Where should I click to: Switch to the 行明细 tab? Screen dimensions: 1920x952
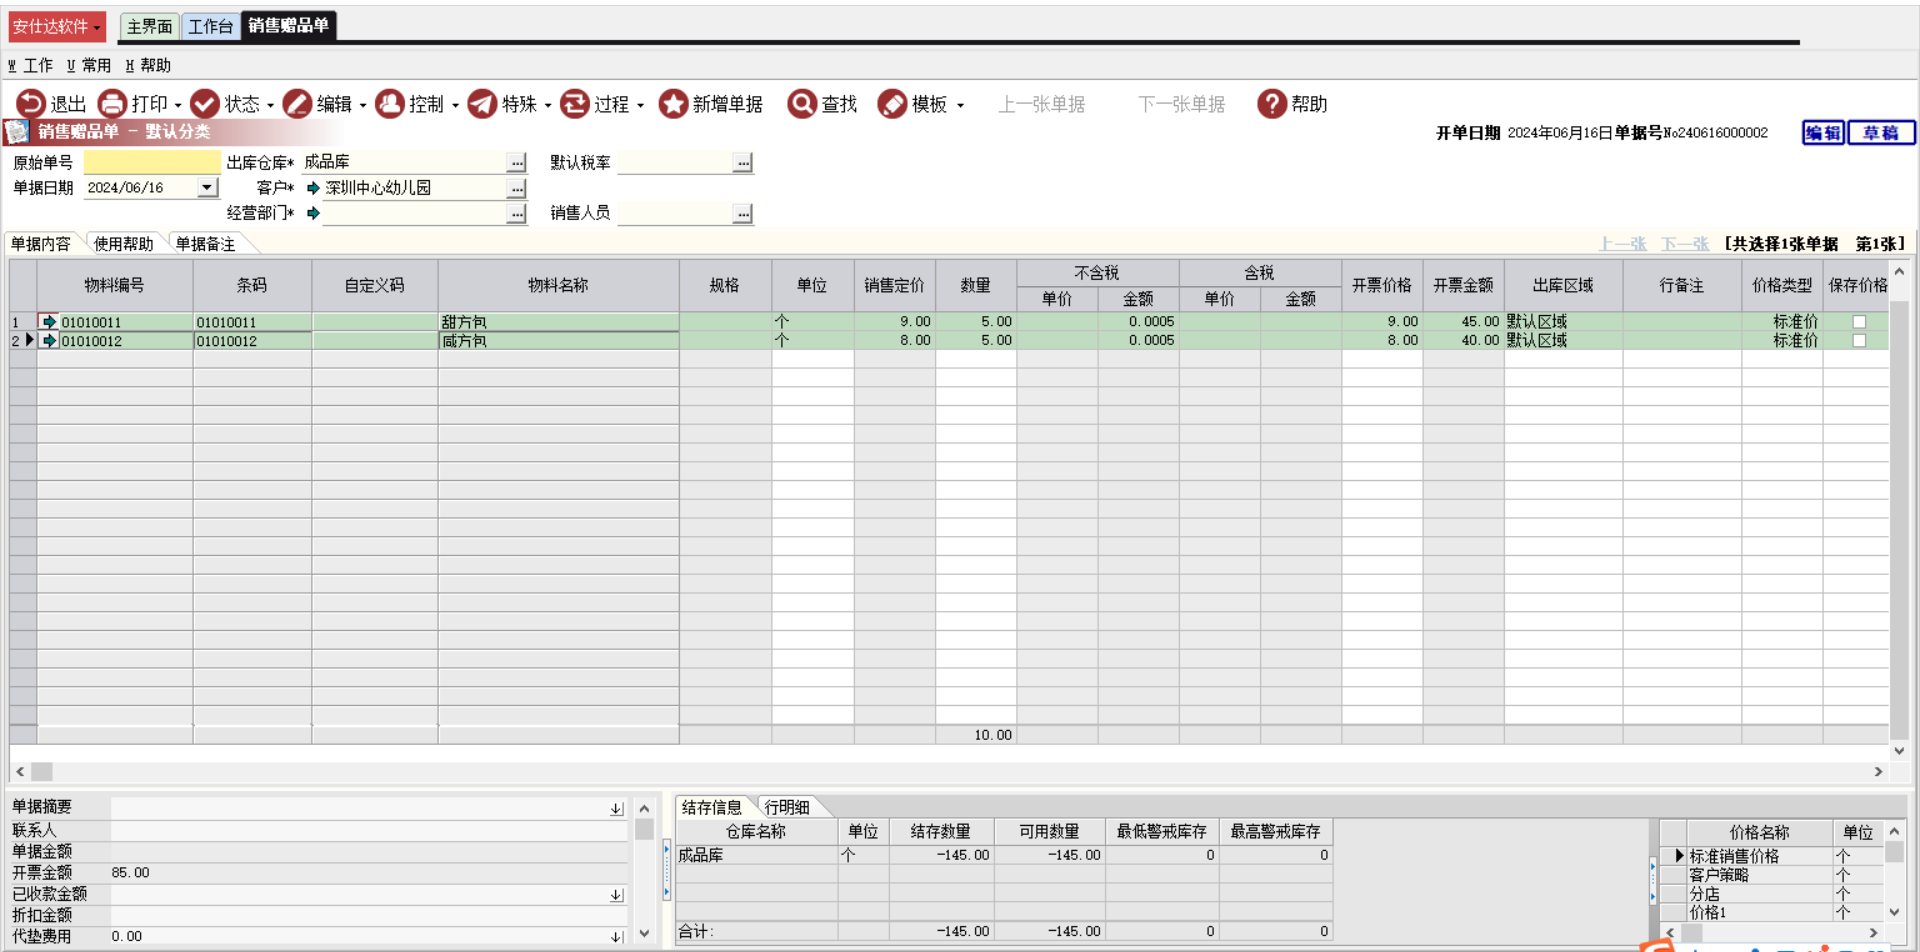787,807
